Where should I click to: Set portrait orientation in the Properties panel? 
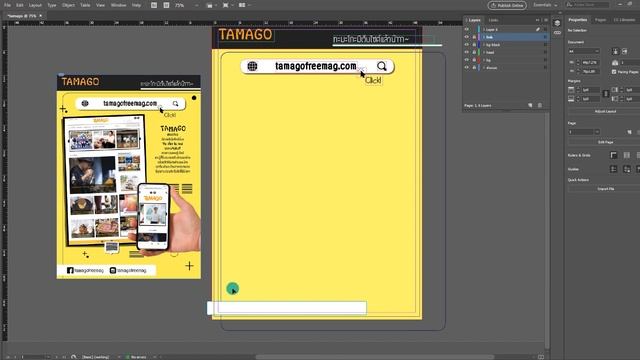pyautogui.click(x=616, y=51)
